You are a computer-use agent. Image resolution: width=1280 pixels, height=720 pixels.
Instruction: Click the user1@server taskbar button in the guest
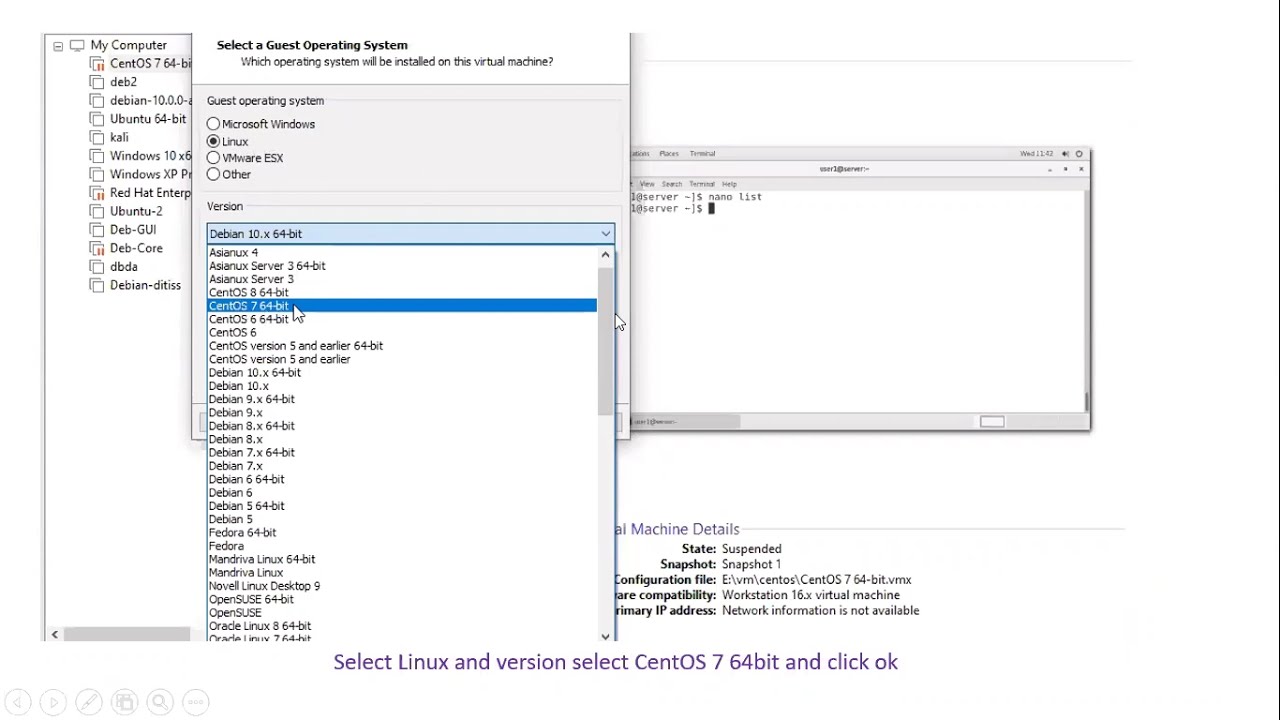tap(685, 422)
